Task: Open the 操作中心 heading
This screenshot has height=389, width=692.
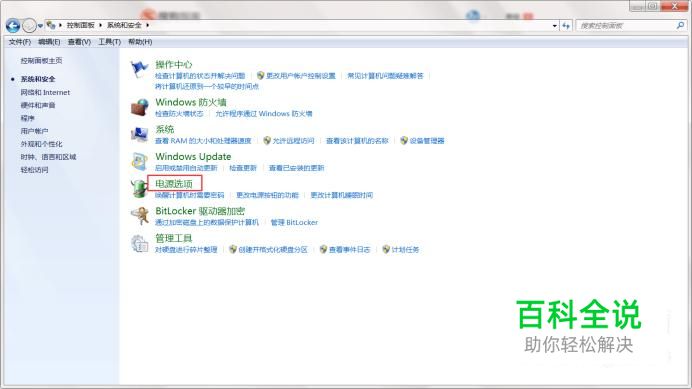Action: pos(173,64)
